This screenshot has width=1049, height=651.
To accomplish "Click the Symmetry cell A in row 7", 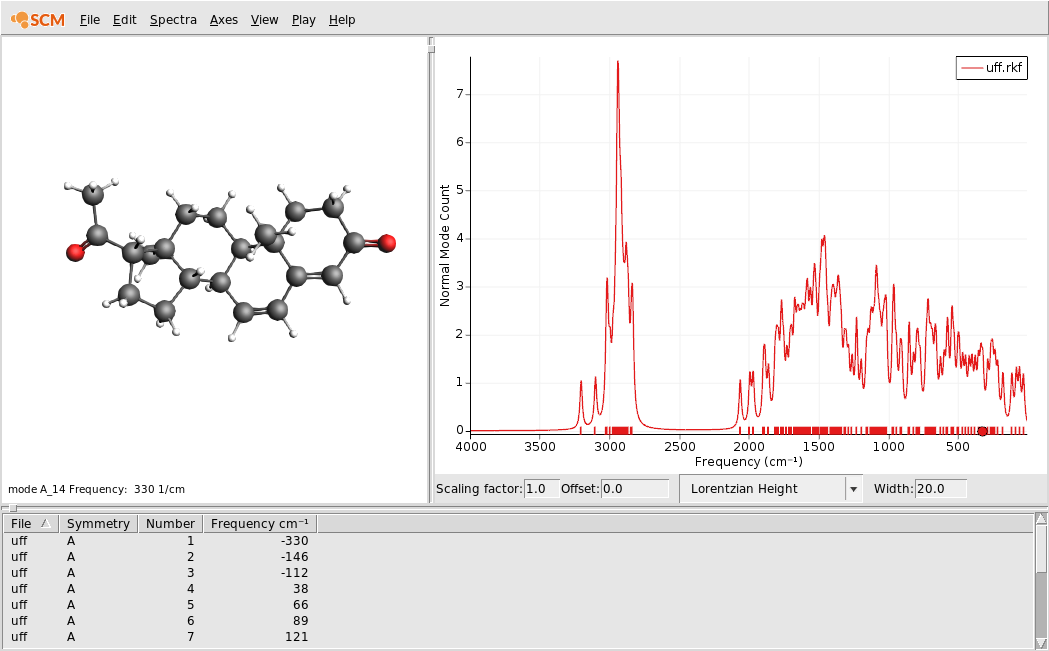I will pos(71,637).
